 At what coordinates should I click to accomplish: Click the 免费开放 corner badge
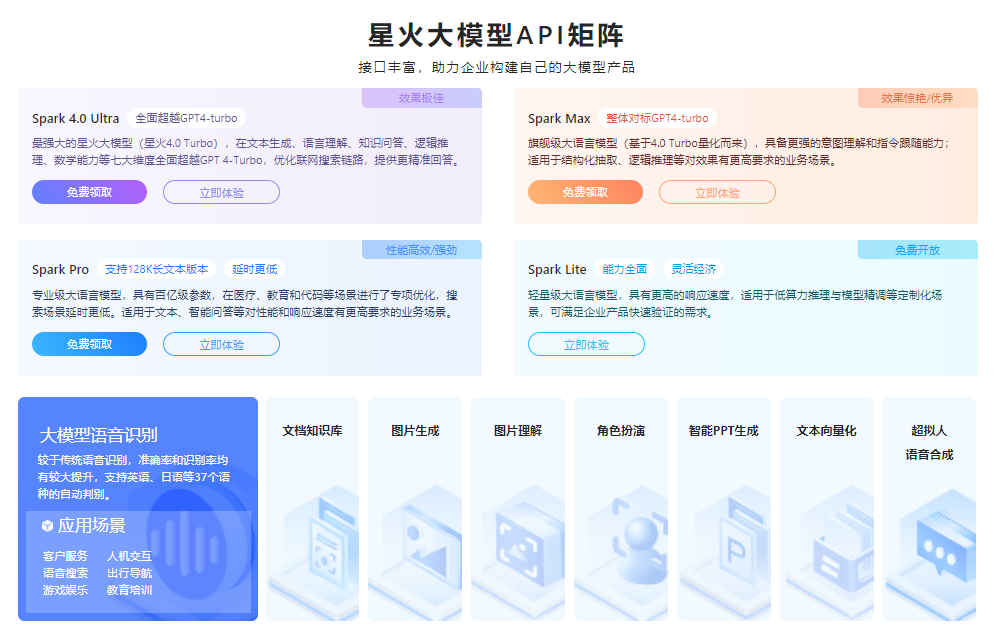coord(917,250)
